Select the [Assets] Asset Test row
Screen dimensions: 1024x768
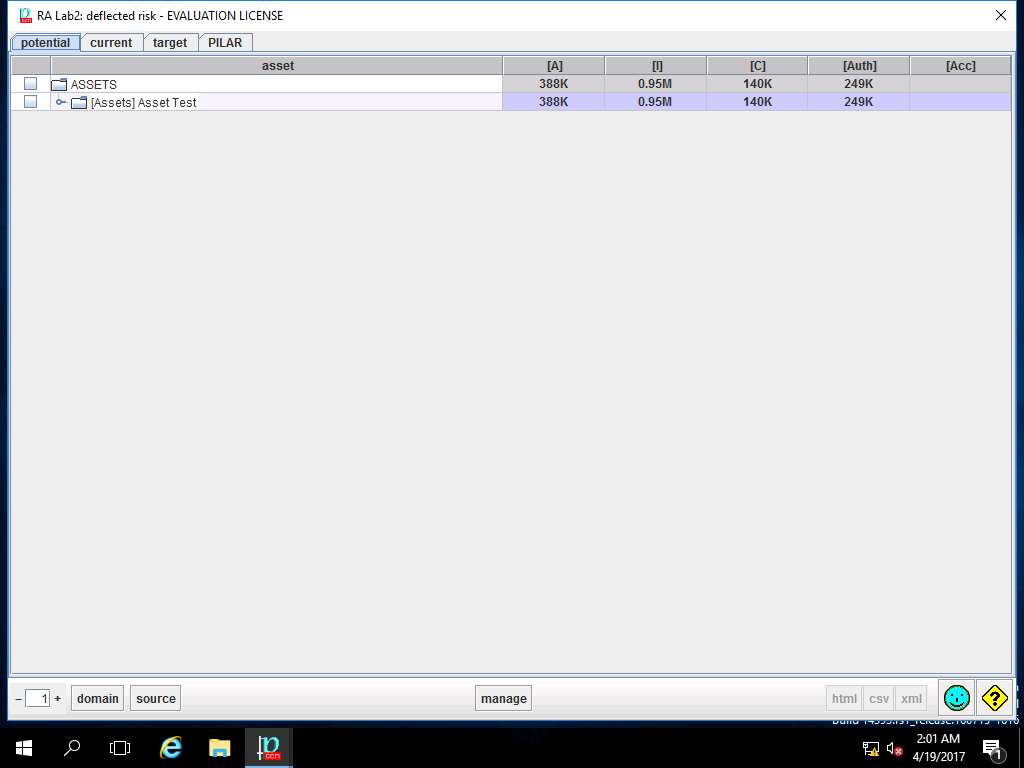click(x=276, y=102)
